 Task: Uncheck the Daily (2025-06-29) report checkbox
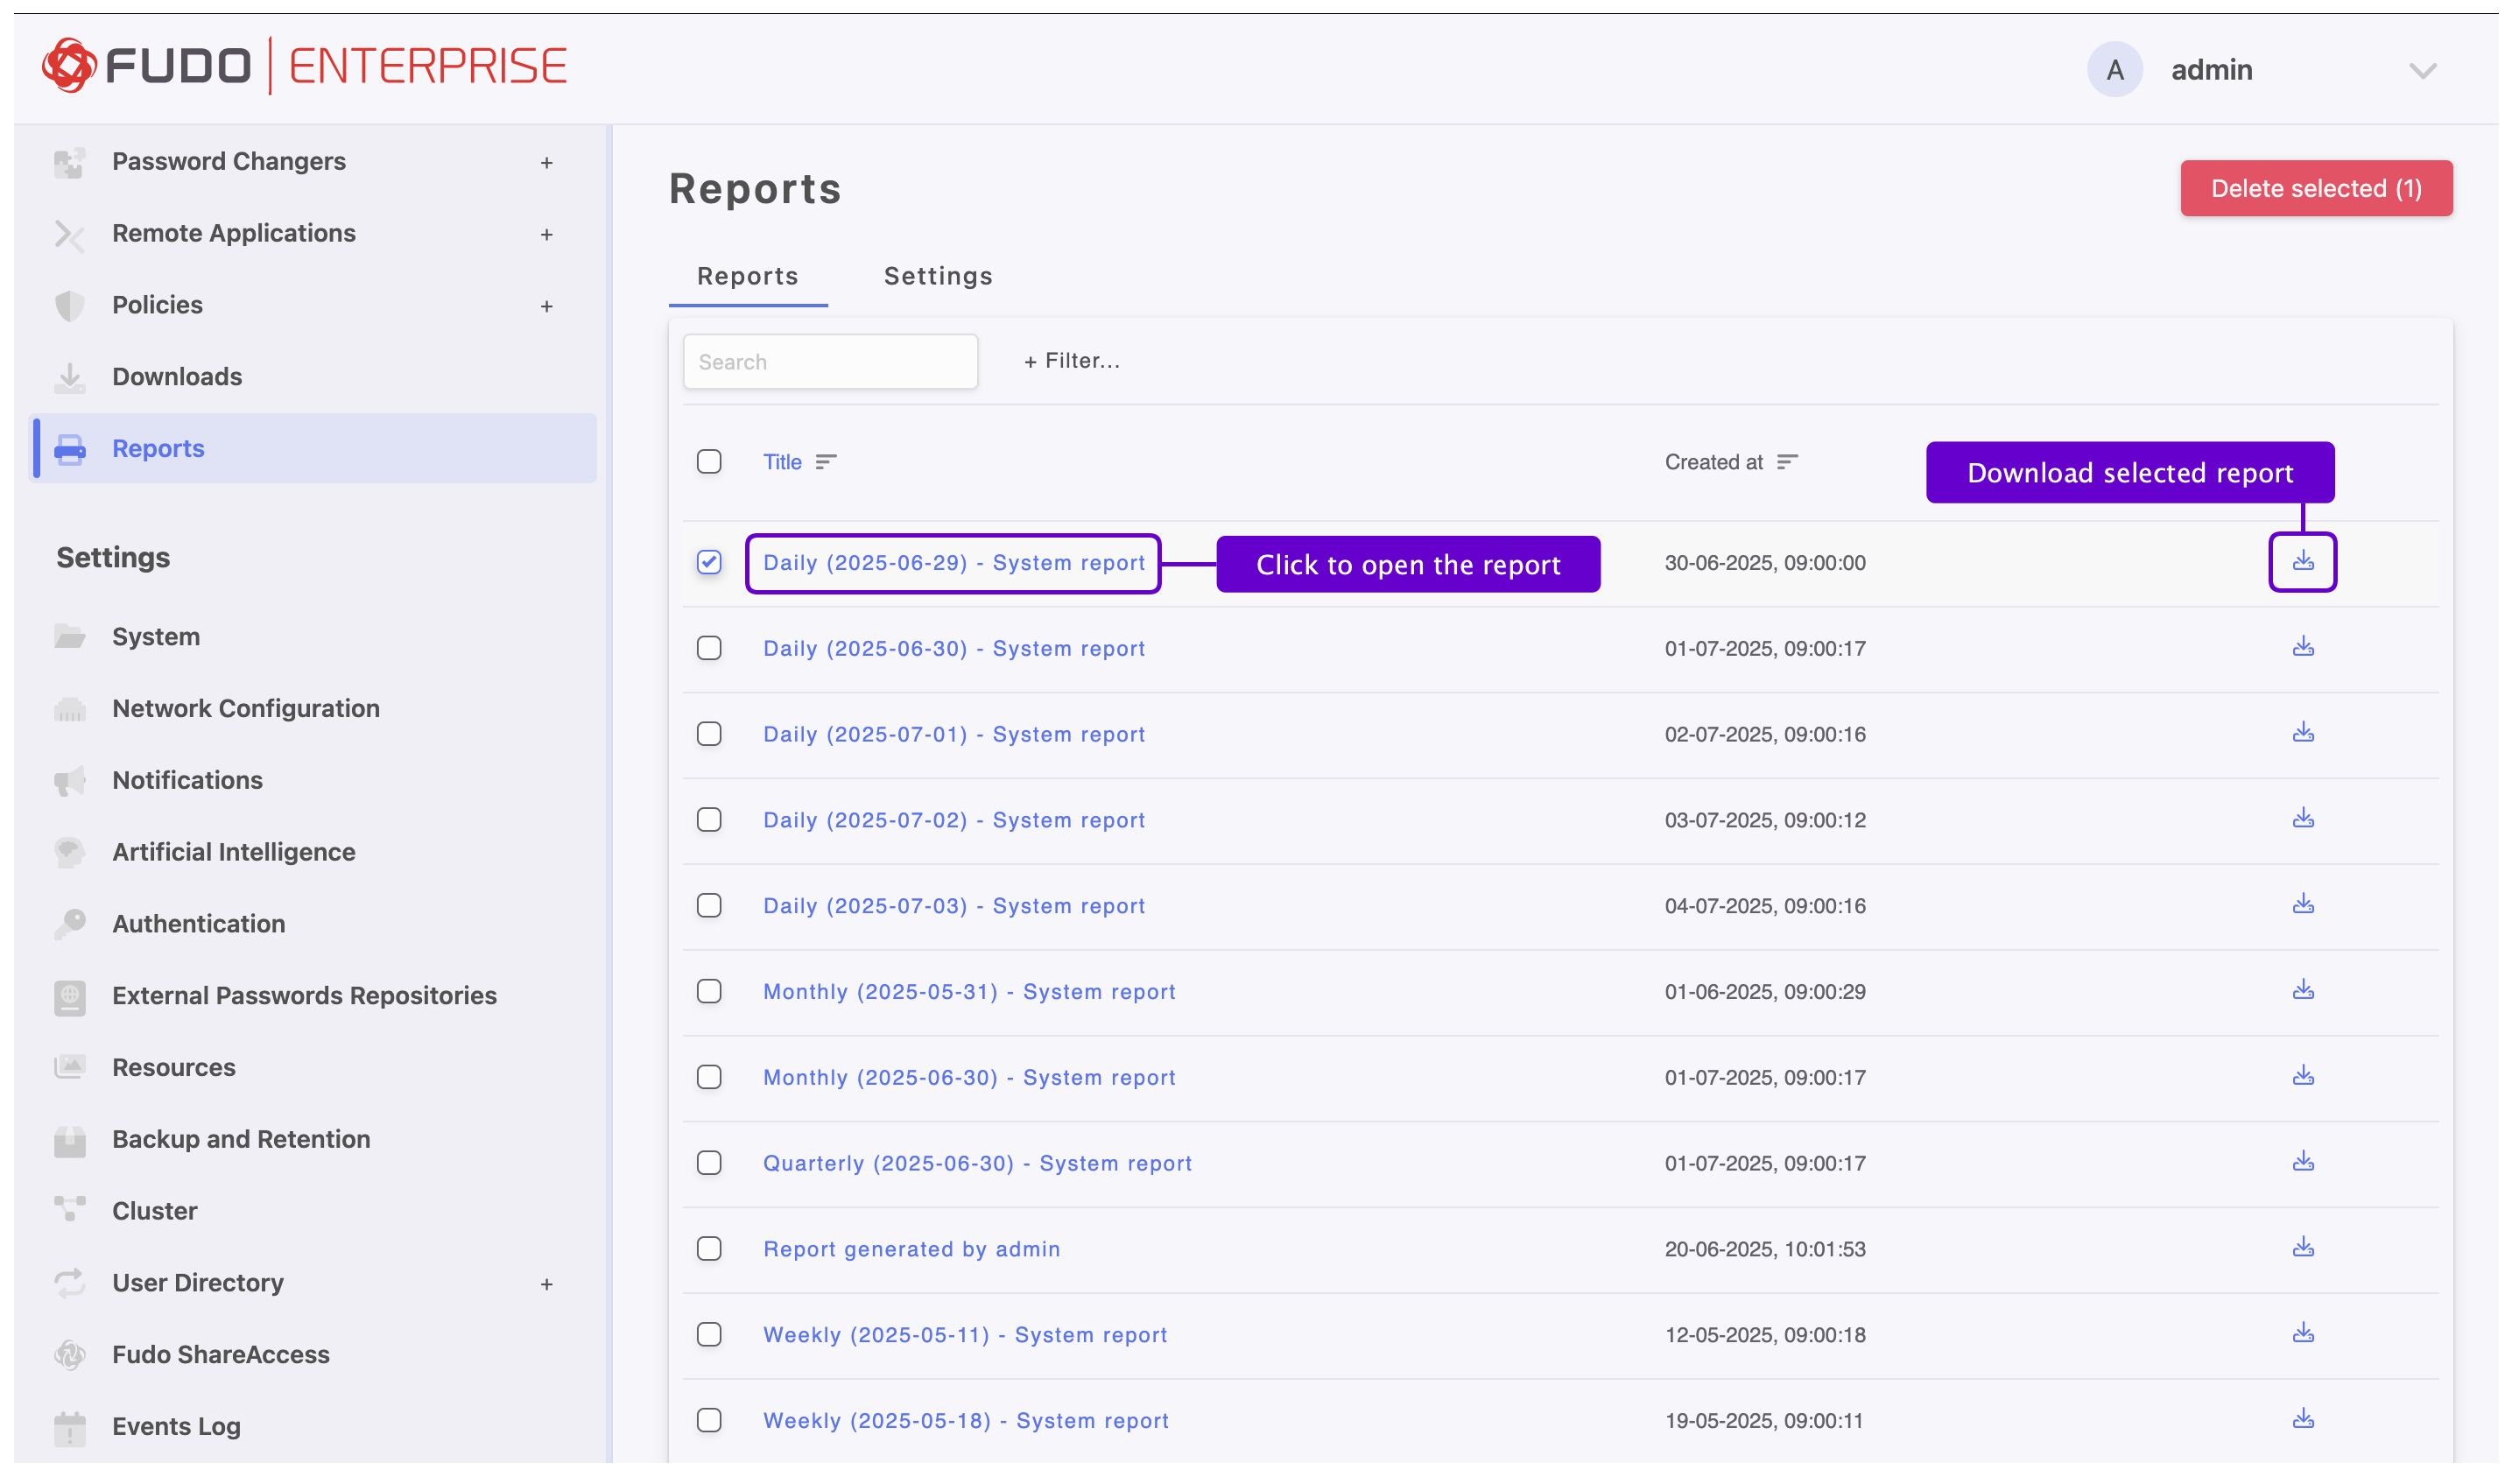[709, 562]
